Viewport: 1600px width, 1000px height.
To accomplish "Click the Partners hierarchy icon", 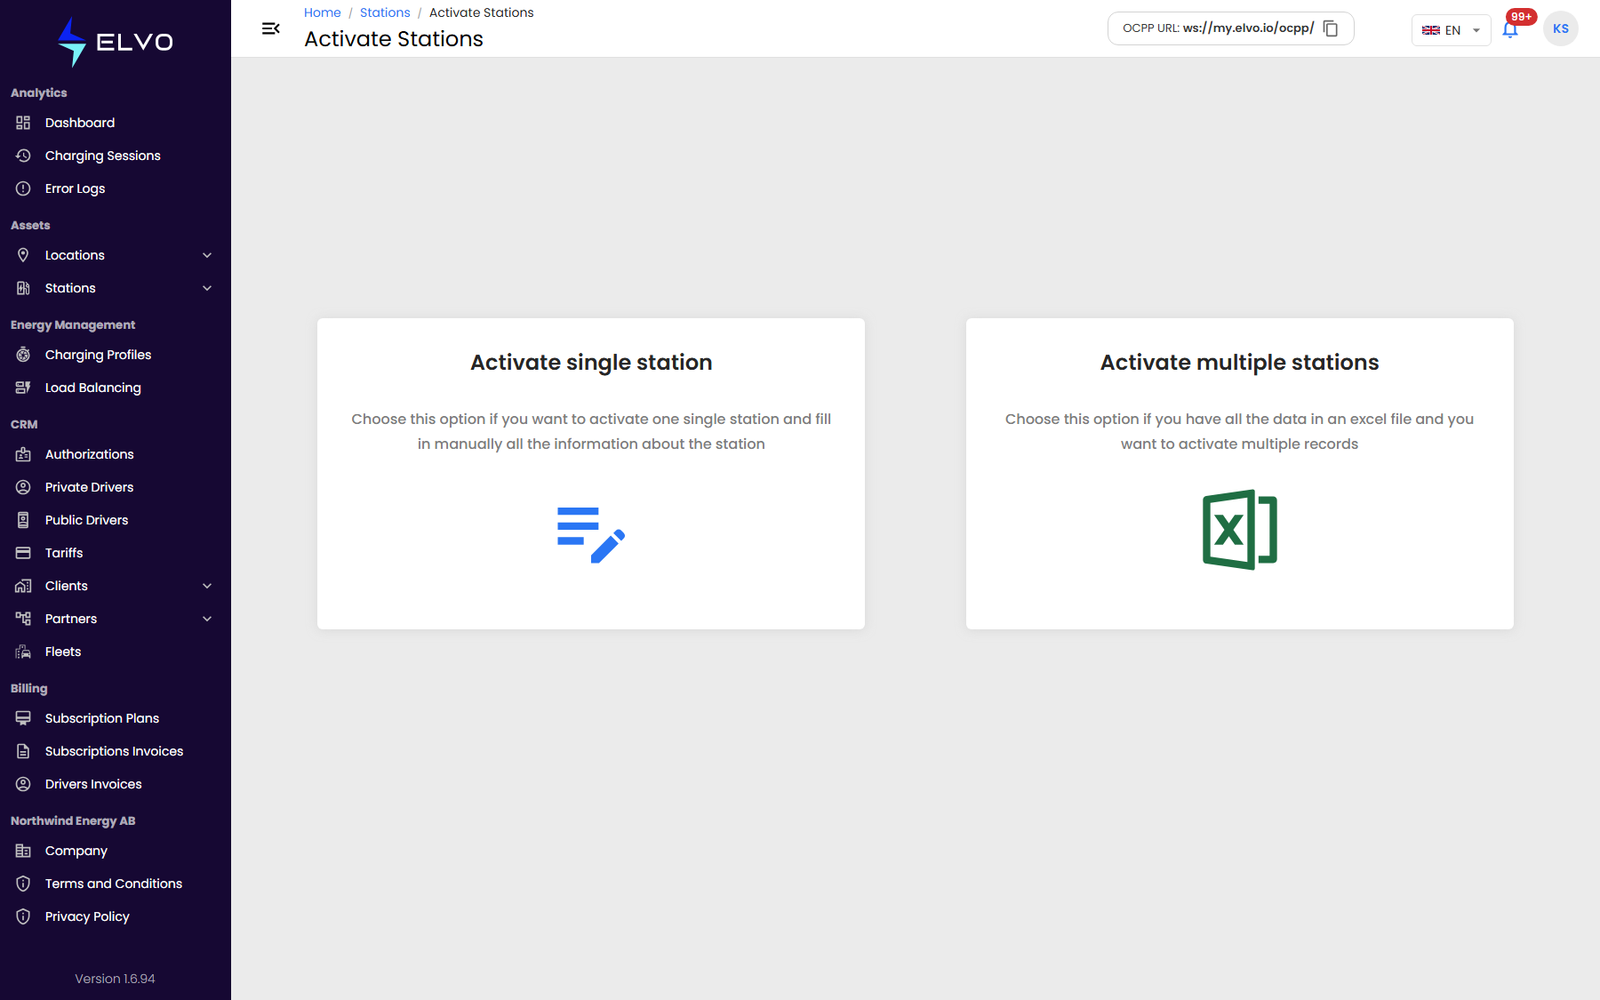I will [23, 619].
